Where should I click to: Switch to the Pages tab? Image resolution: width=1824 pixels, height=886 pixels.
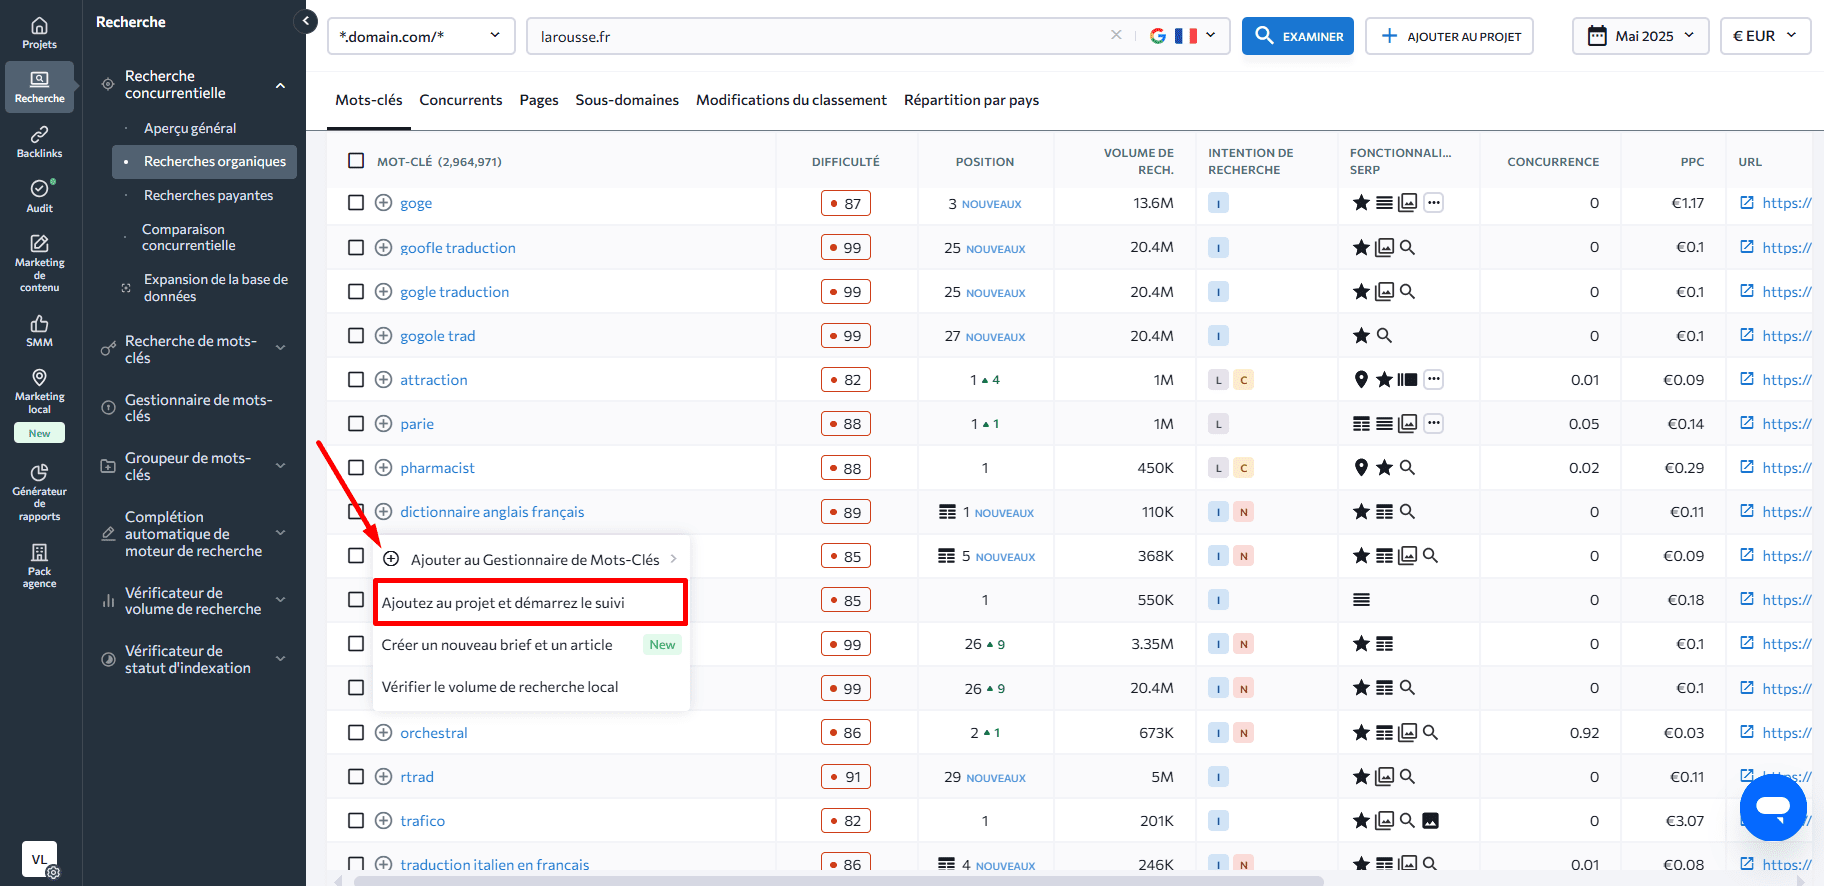(539, 100)
